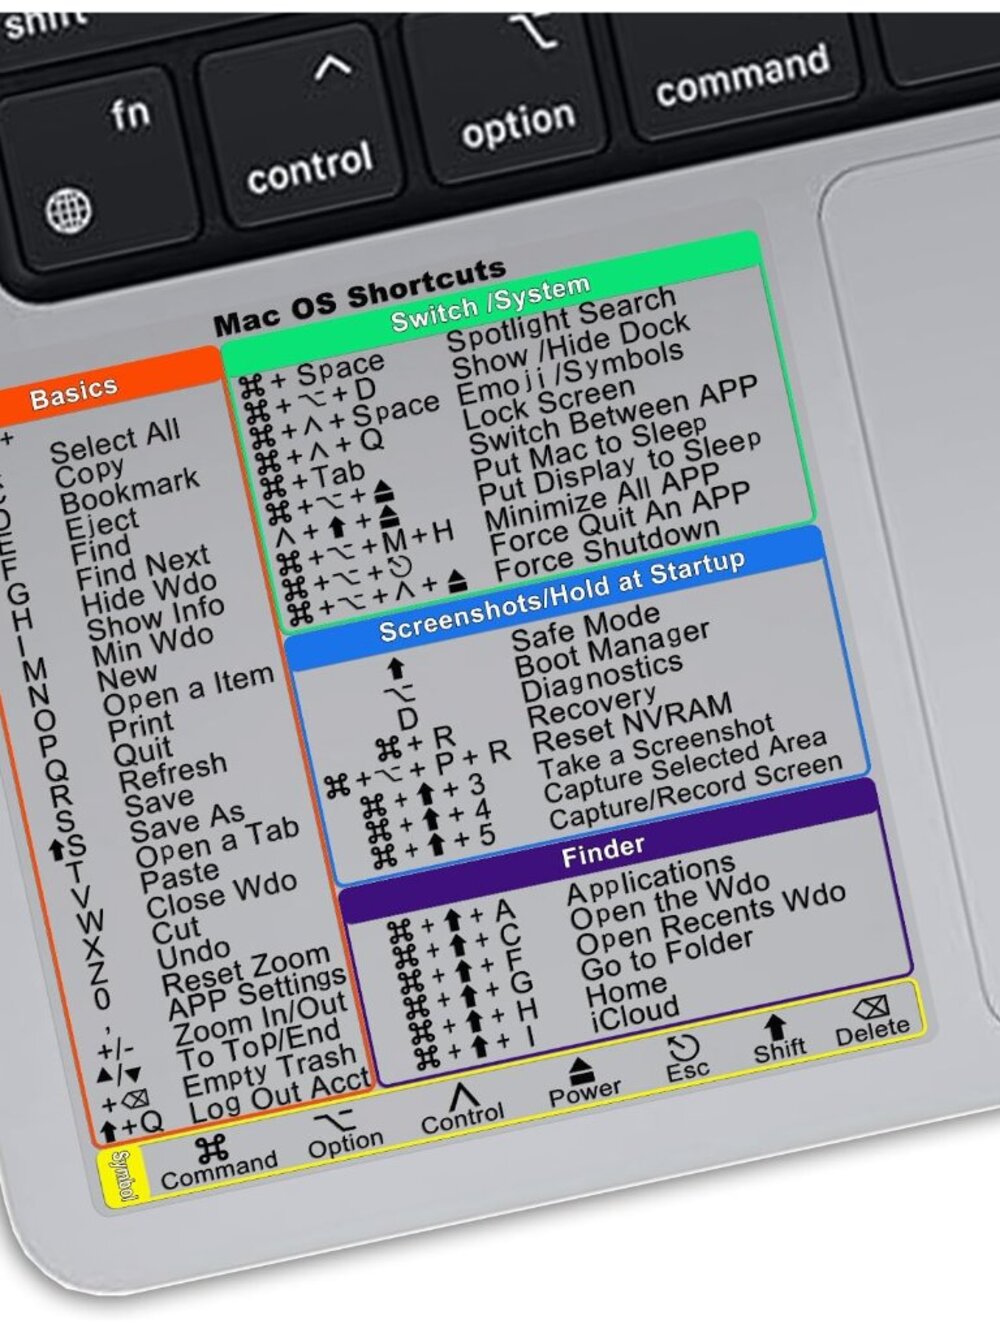Click the Capture Selected Area entry

[685, 767]
